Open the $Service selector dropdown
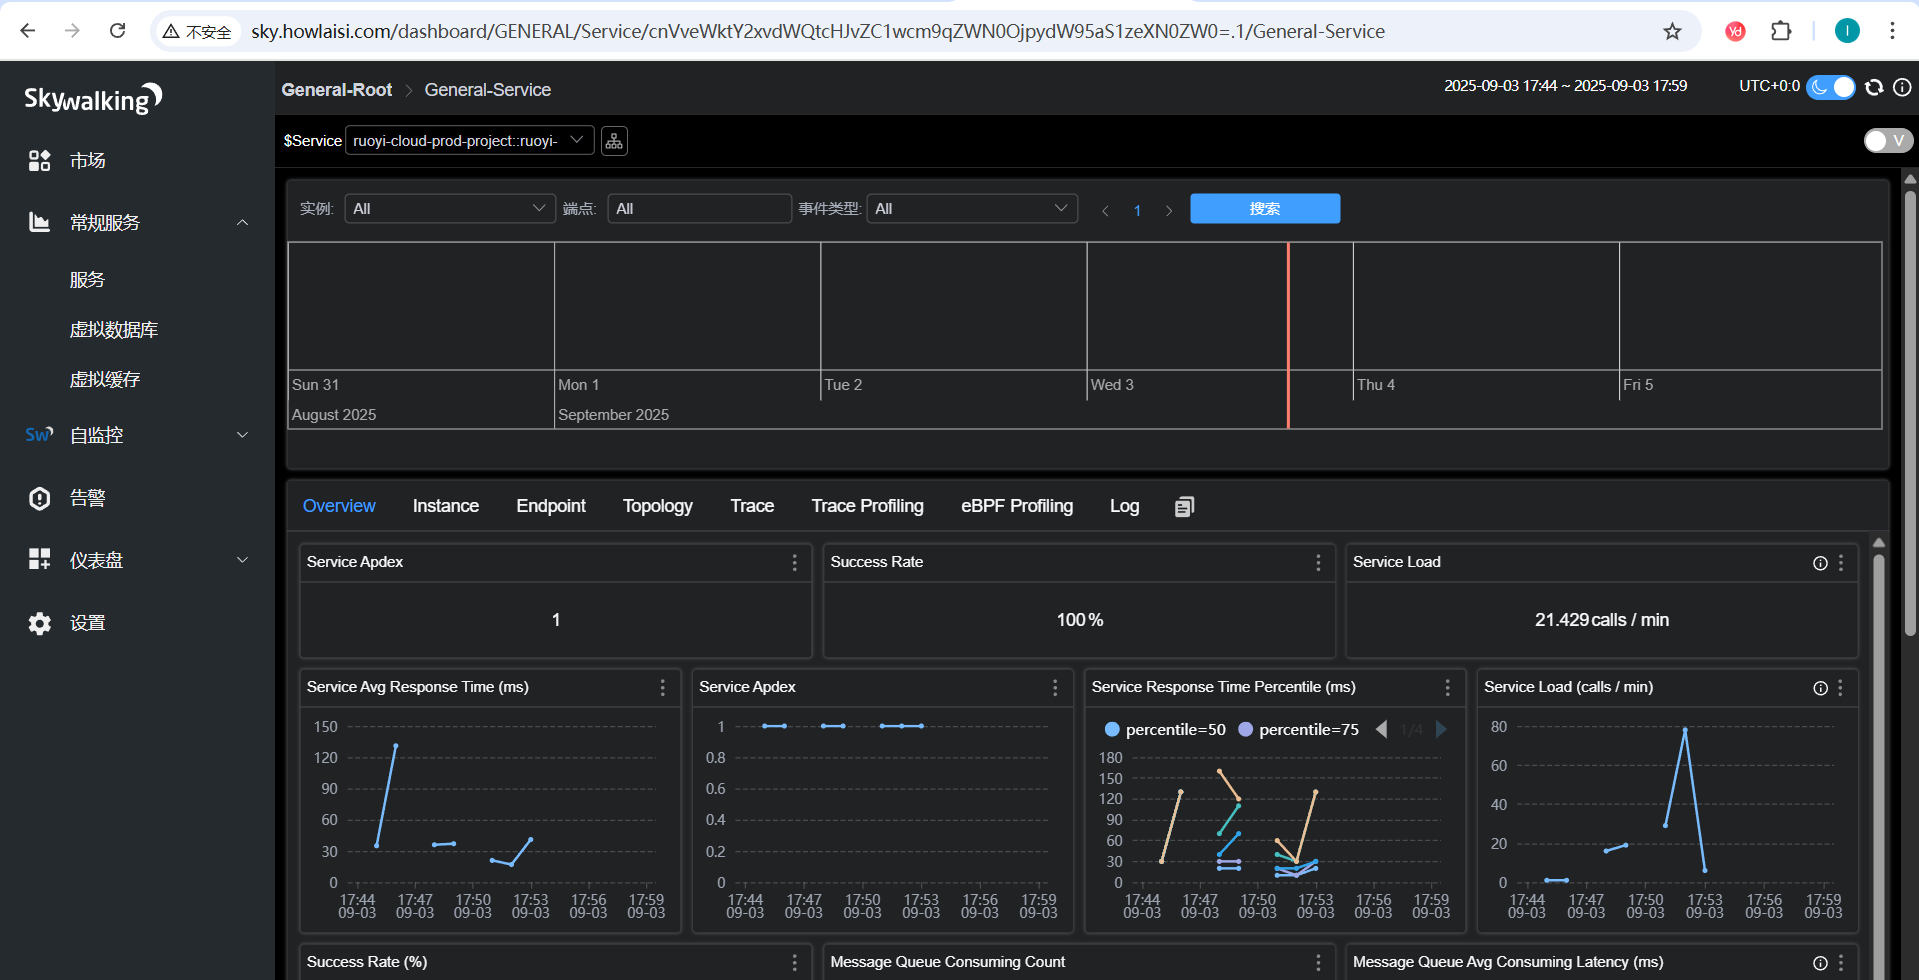The width and height of the screenshot is (1919, 980). pos(469,141)
